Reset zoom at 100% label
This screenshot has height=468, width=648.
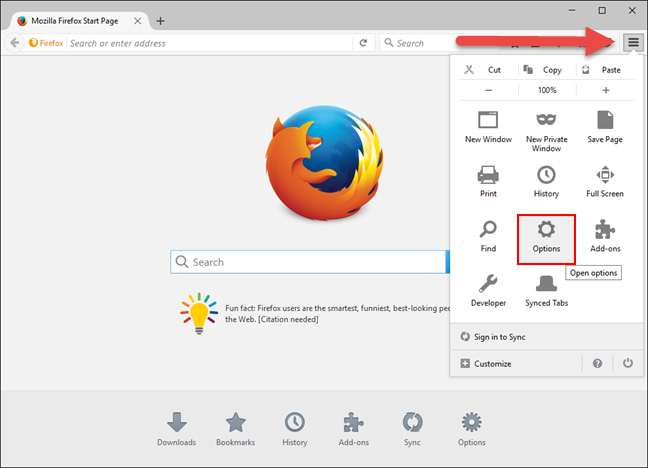547,90
